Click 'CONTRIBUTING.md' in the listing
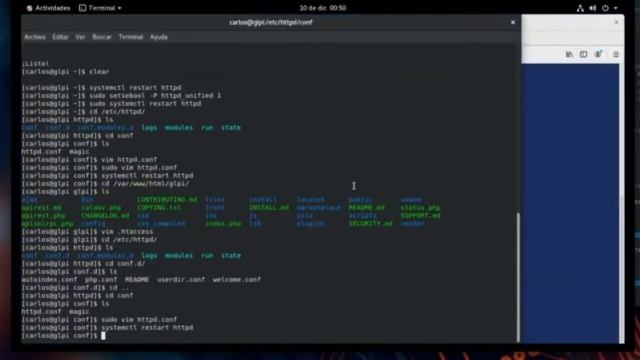 click(x=167, y=200)
